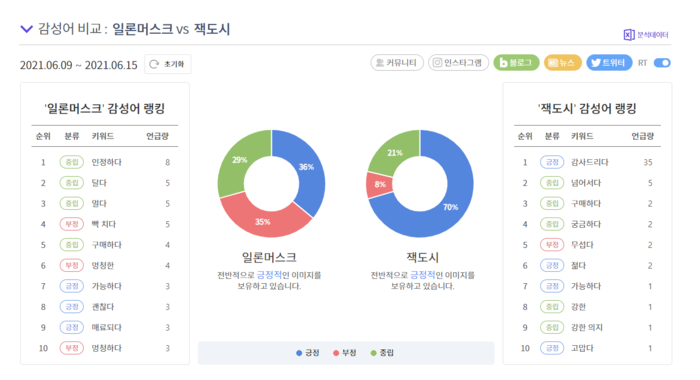Click the Twitter bird icon

pos(596,63)
